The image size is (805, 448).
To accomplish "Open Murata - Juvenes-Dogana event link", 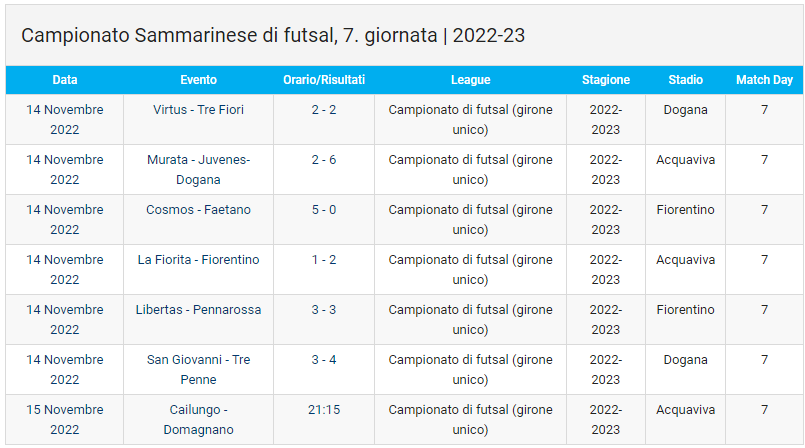I will click(198, 169).
